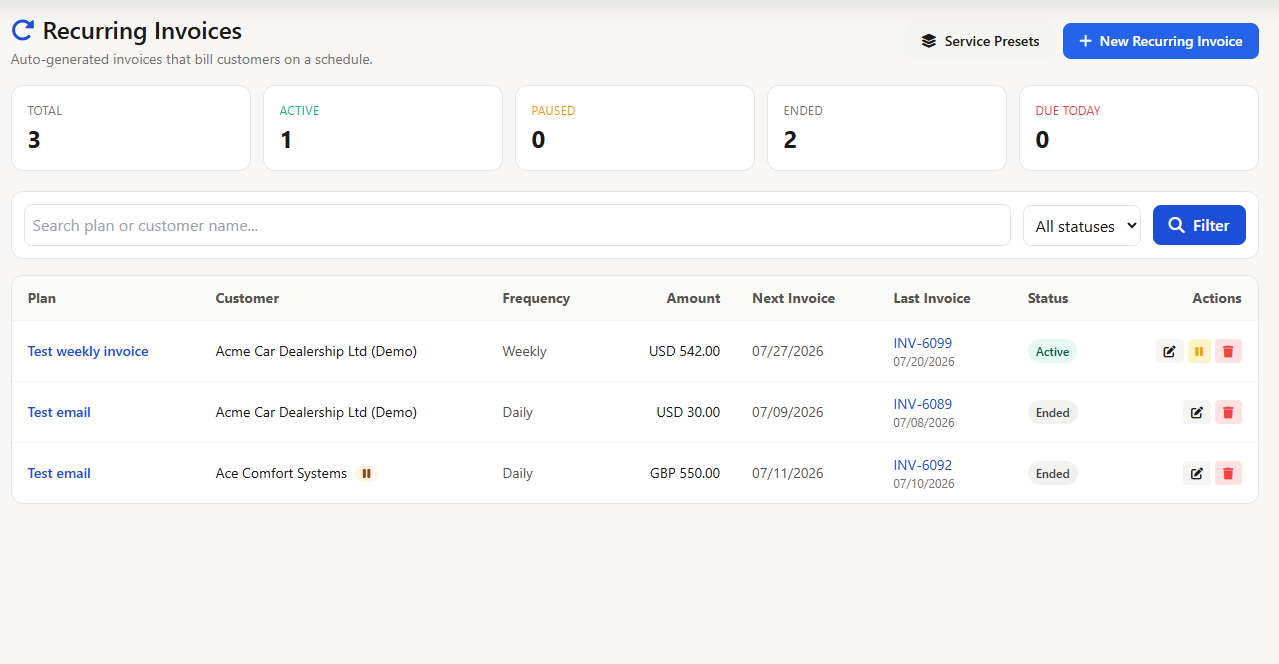Click the Paused stat card
Image resolution: width=1279 pixels, height=664 pixels.
click(635, 128)
